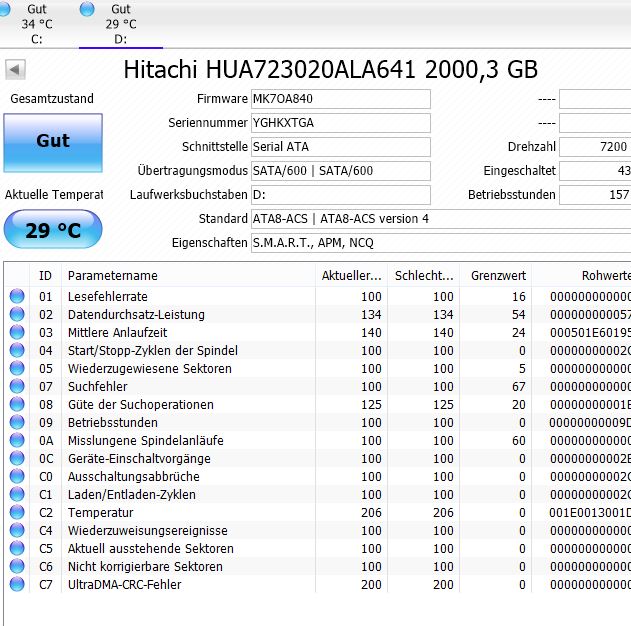This screenshot has height=626, width=631.
Task: Sort by the Schlecht column header
Action: tap(423, 276)
